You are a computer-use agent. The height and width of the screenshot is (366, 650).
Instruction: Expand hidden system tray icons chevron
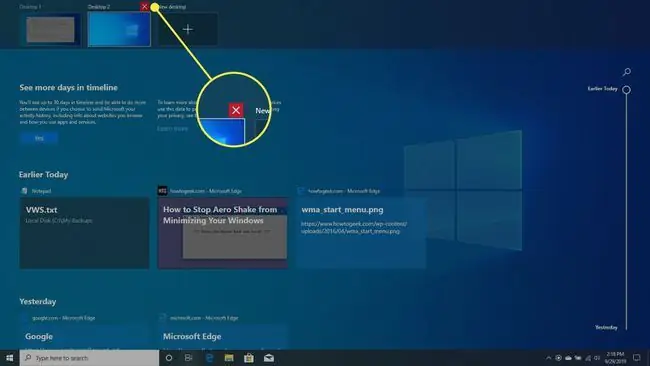click(548, 358)
